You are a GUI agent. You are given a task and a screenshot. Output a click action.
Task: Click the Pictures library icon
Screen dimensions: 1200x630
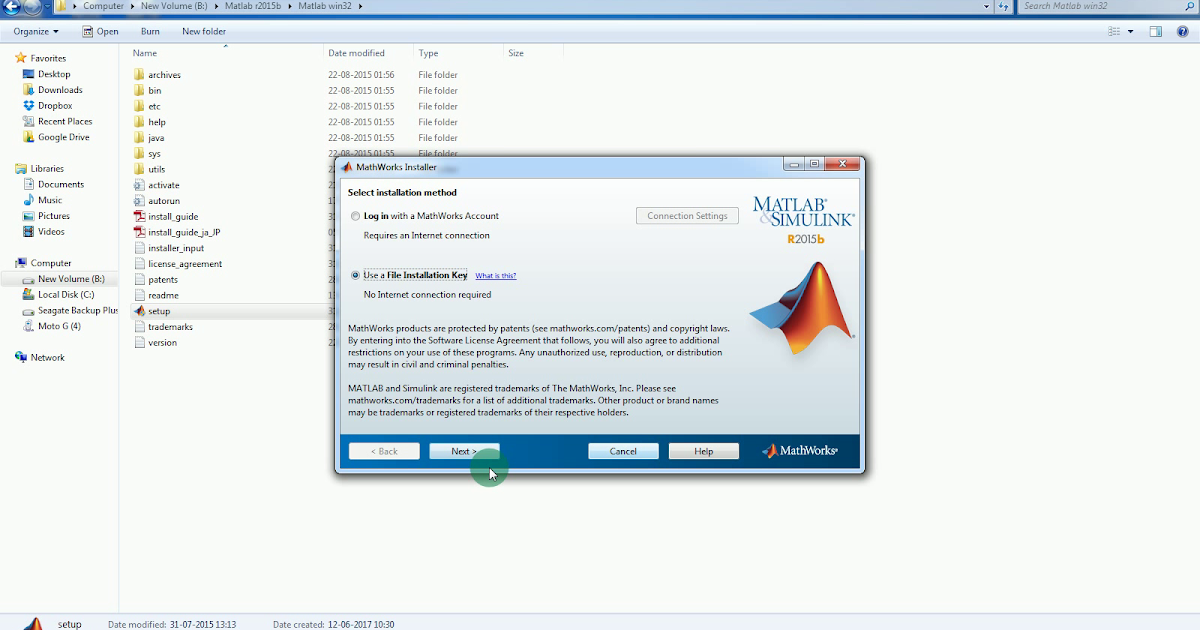click(x=28, y=216)
